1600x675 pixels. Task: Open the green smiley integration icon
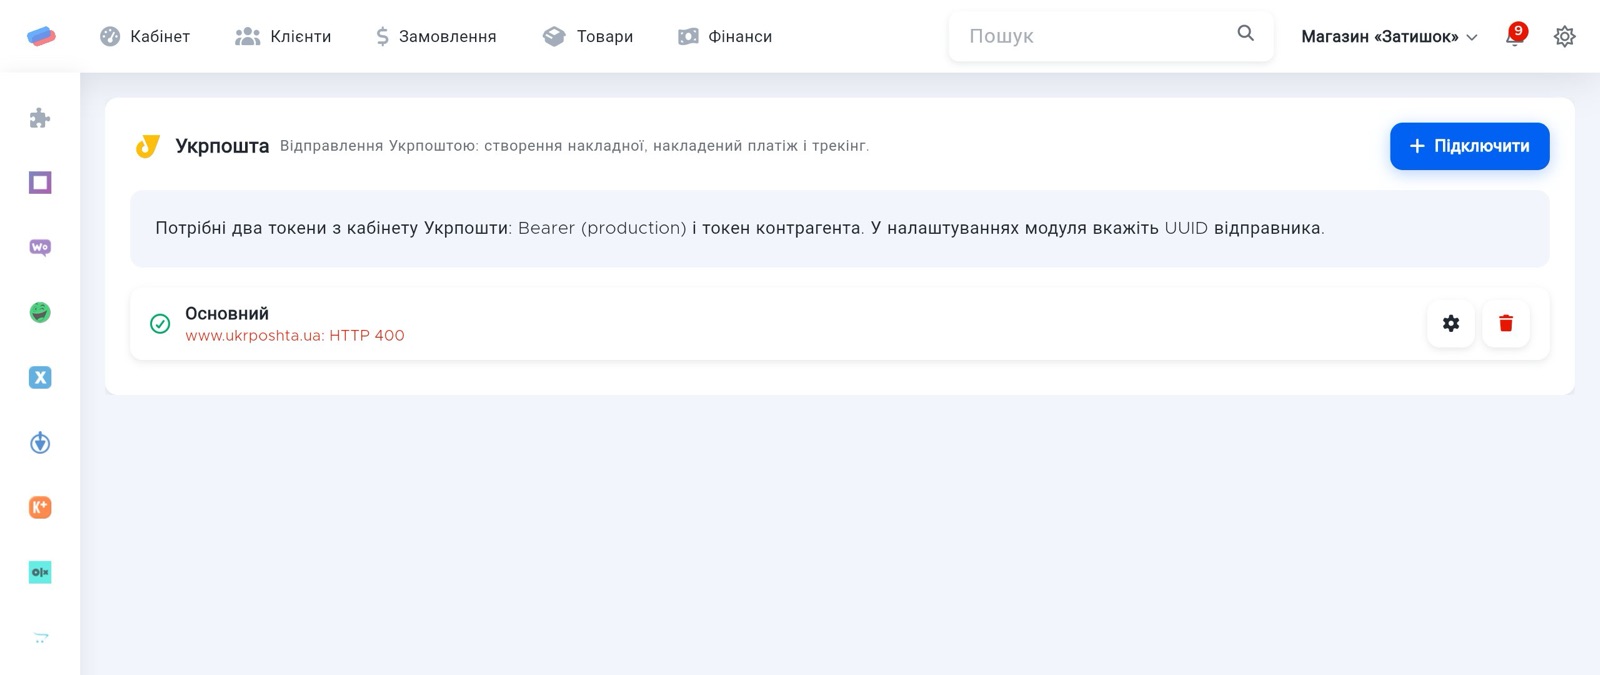click(x=40, y=312)
